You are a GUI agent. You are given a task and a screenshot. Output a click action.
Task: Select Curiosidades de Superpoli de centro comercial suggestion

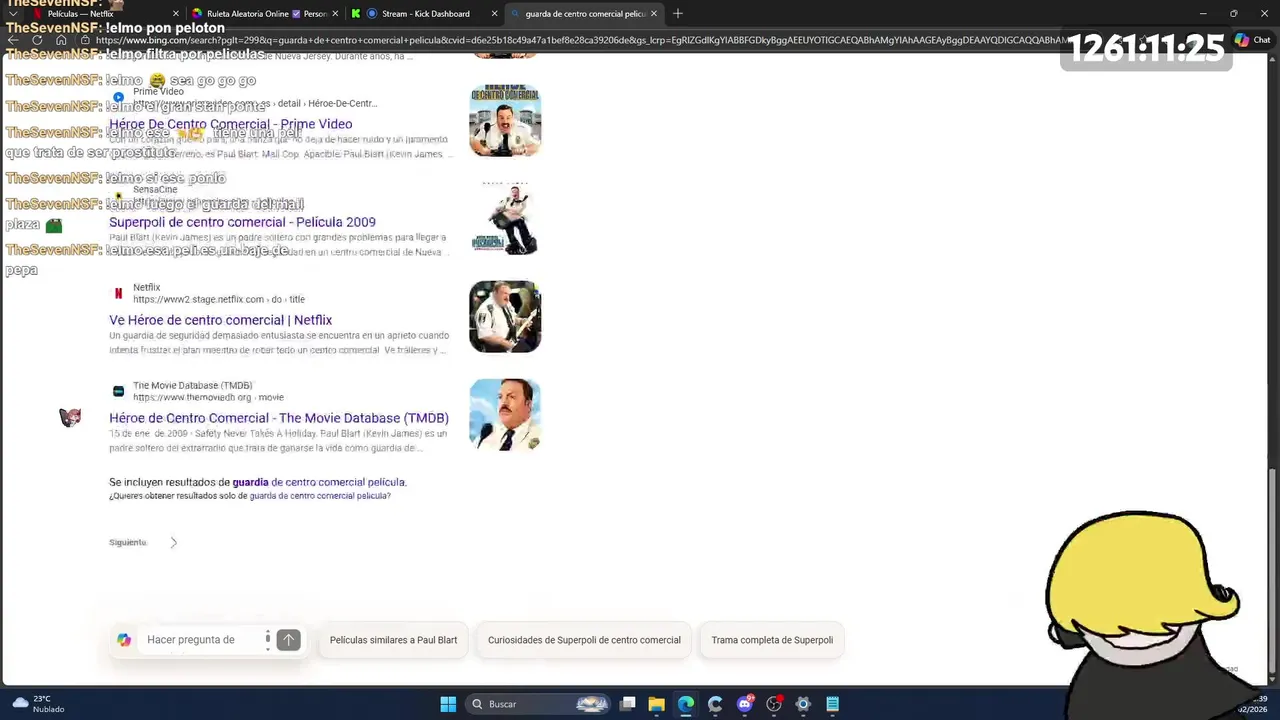coord(584,640)
